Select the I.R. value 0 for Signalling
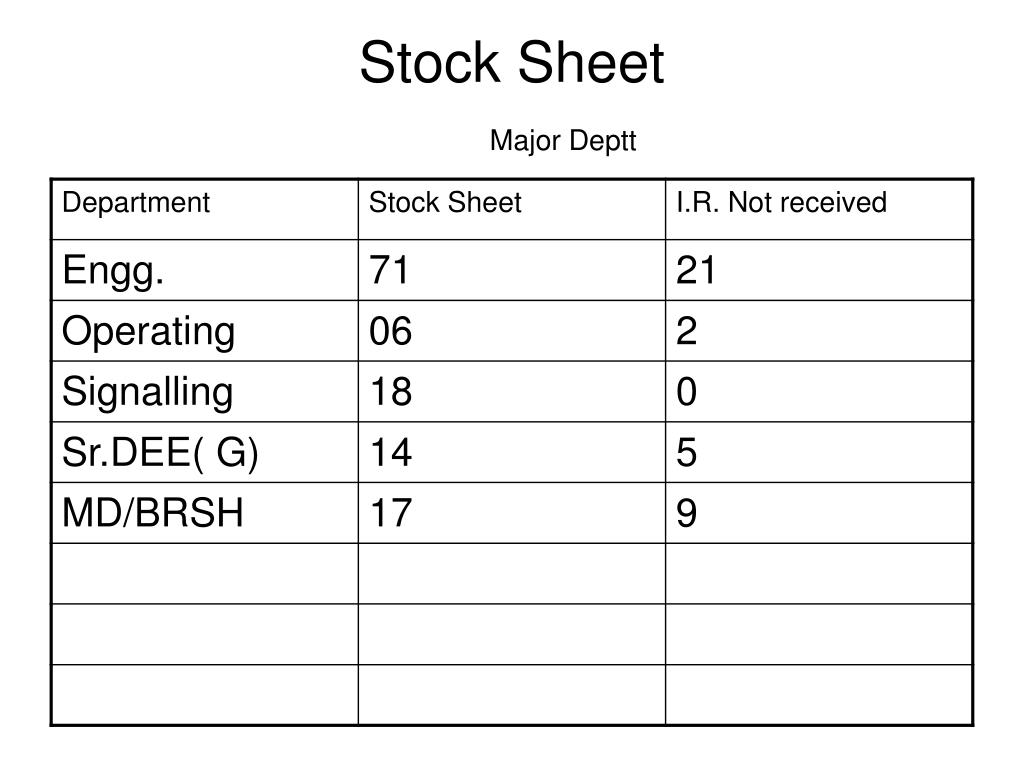The height and width of the screenshot is (768, 1024). (686, 392)
